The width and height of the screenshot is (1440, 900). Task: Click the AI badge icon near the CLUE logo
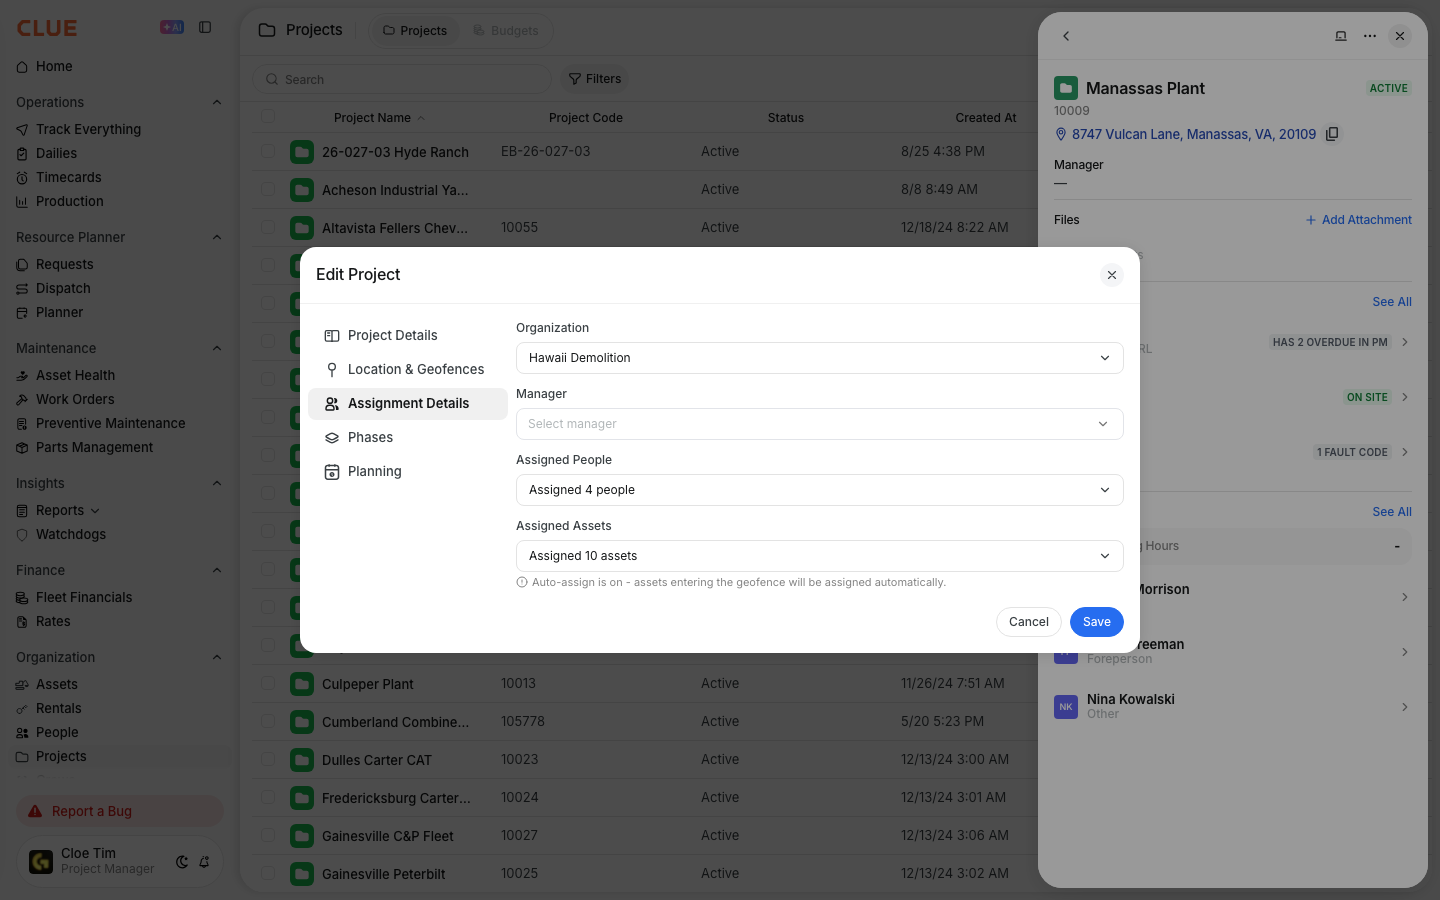tap(172, 27)
